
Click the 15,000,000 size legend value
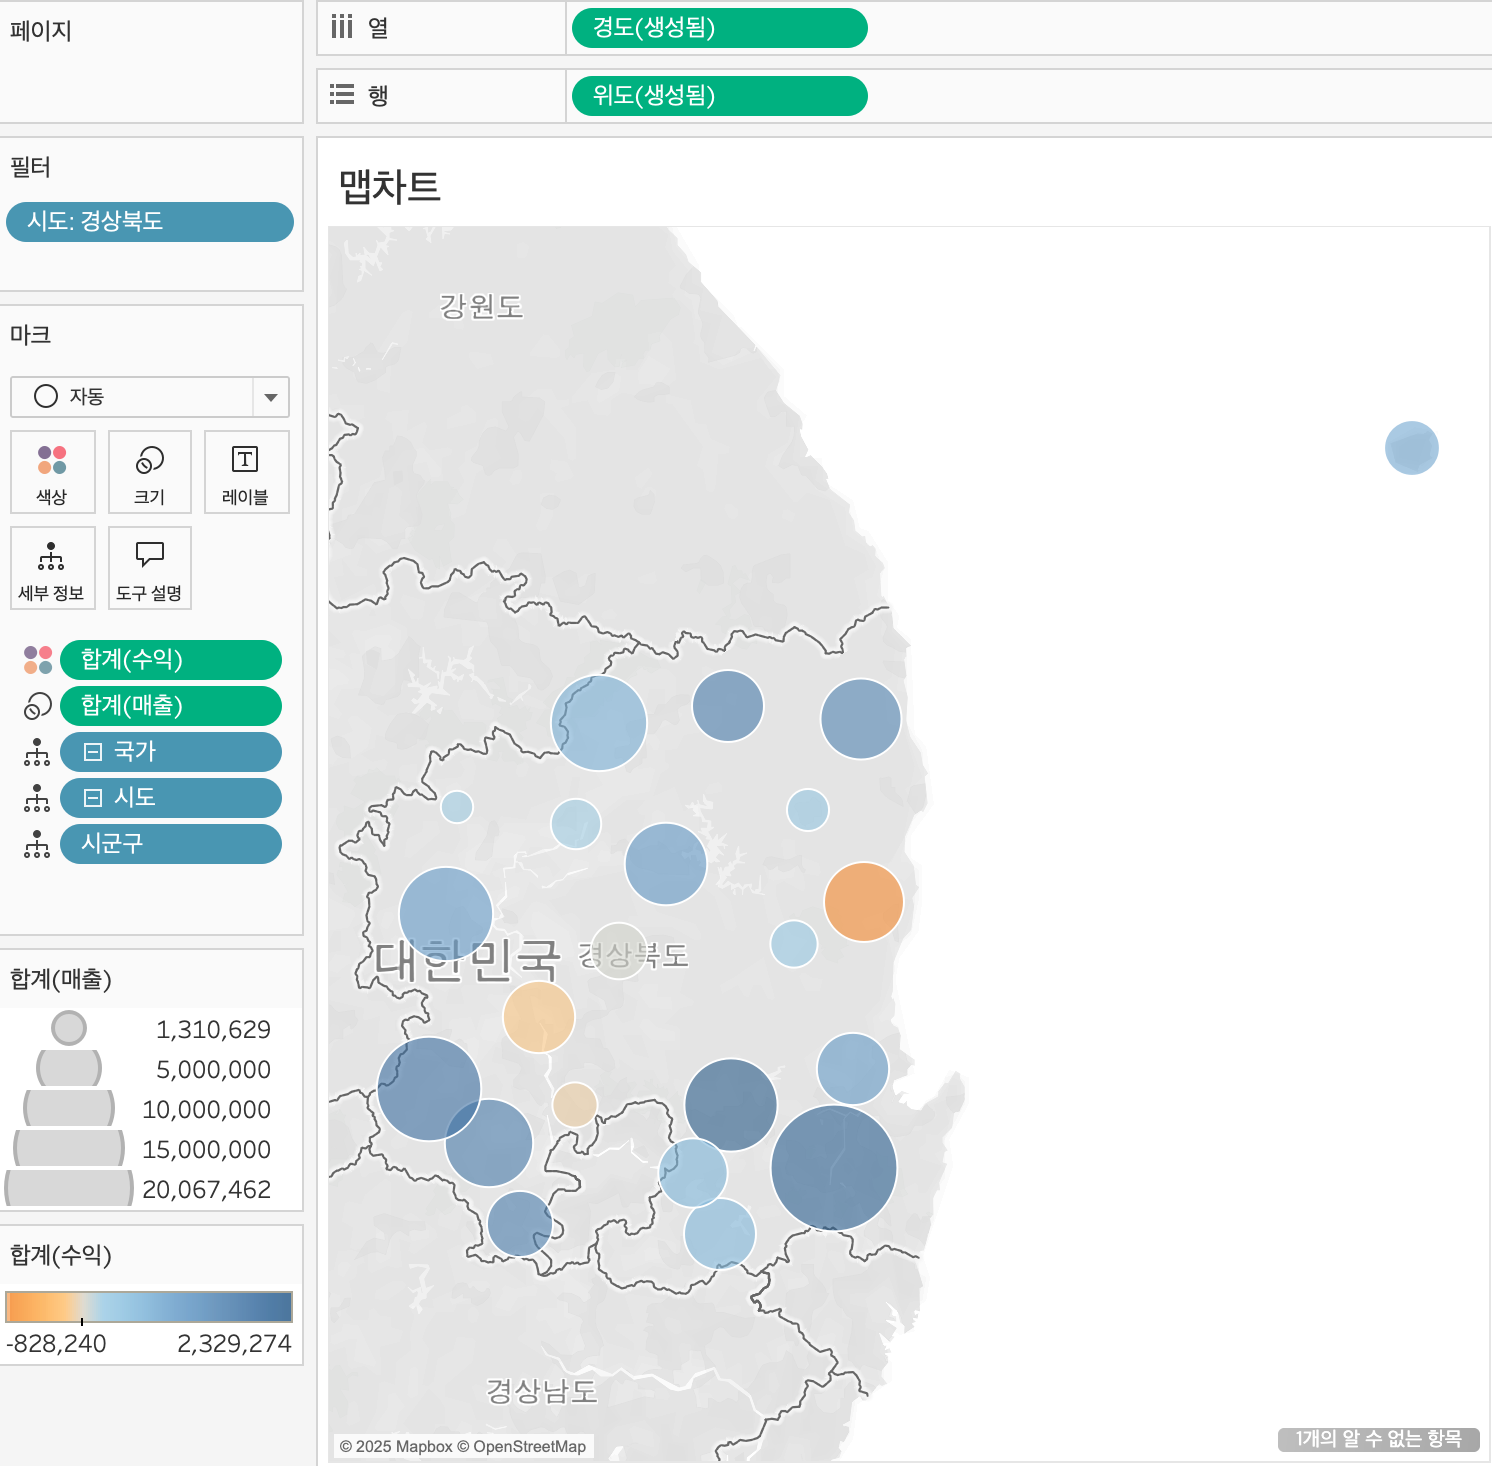coord(207,1150)
